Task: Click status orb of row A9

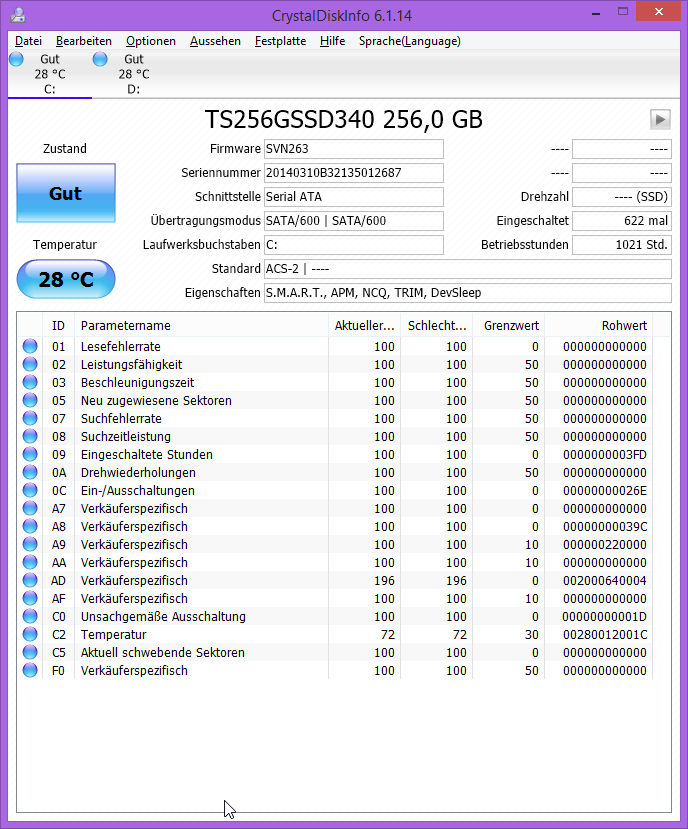Action: pos(30,544)
